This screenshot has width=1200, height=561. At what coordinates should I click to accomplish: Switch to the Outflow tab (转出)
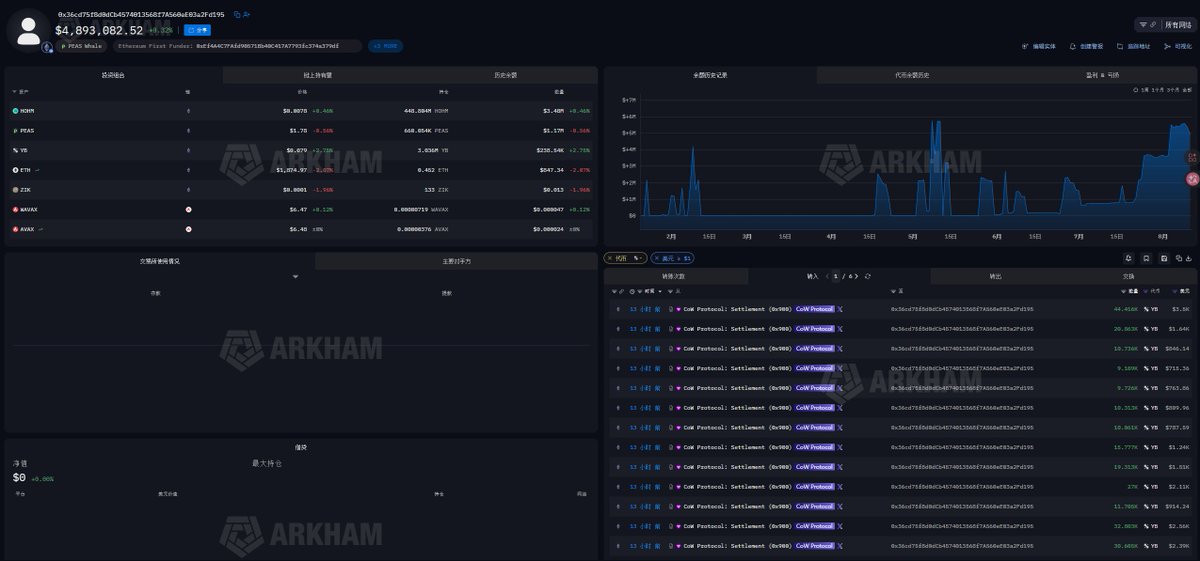click(x=995, y=276)
